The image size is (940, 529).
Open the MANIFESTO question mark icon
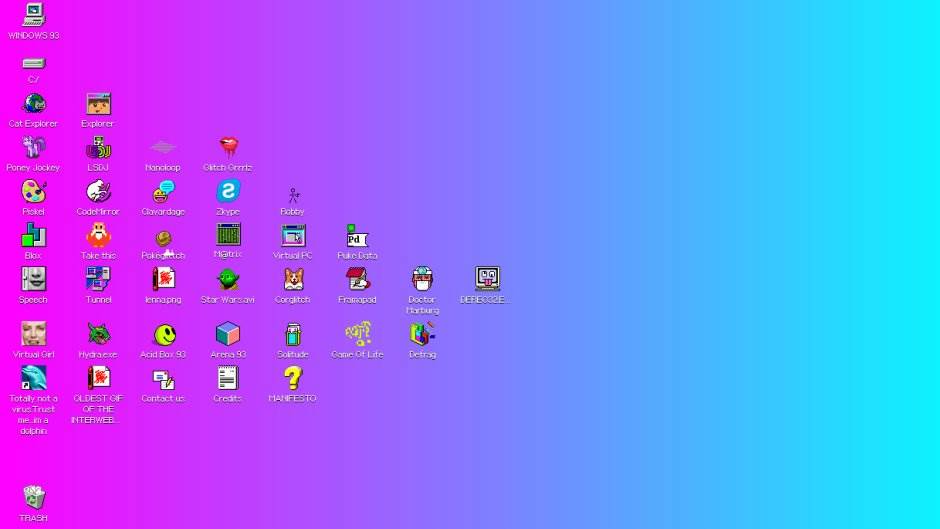point(292,378)
